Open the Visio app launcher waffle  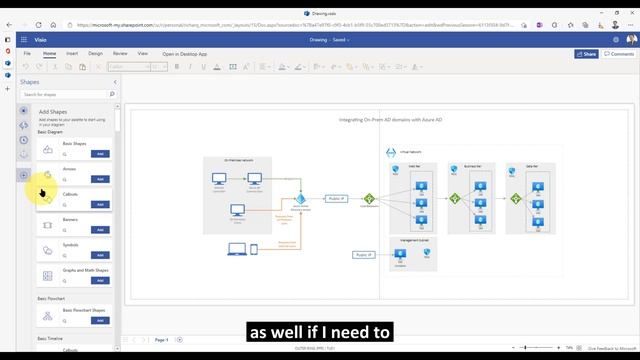tap(24, 40)
